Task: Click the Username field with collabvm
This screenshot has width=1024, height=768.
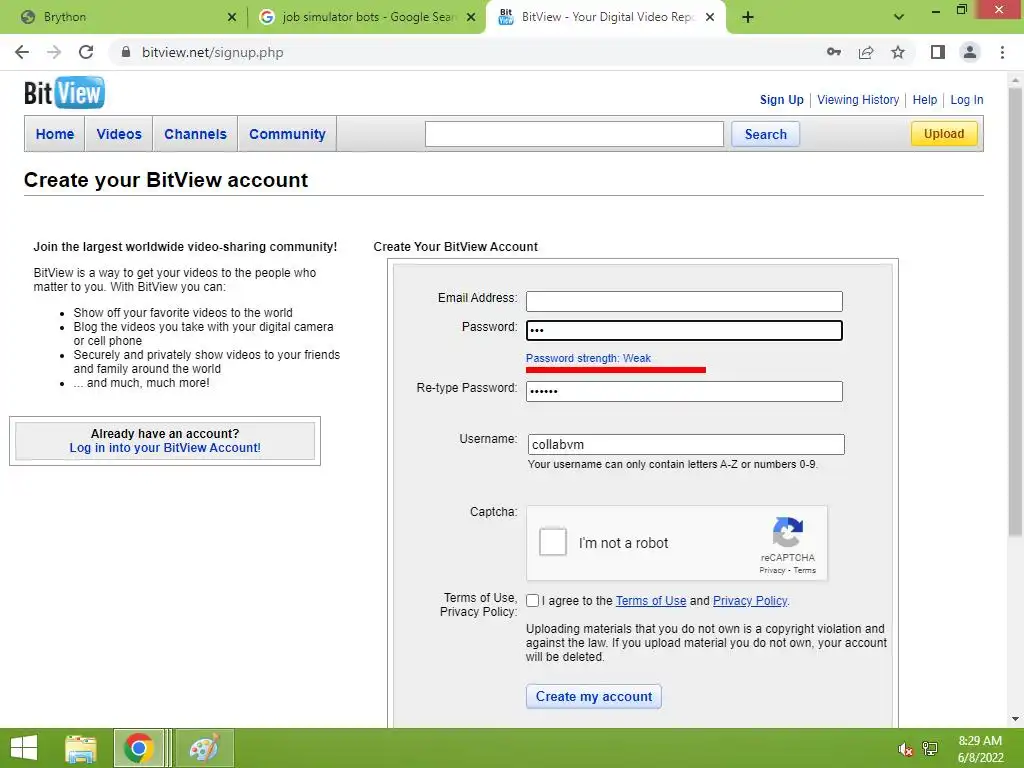Action: point(686,445)
